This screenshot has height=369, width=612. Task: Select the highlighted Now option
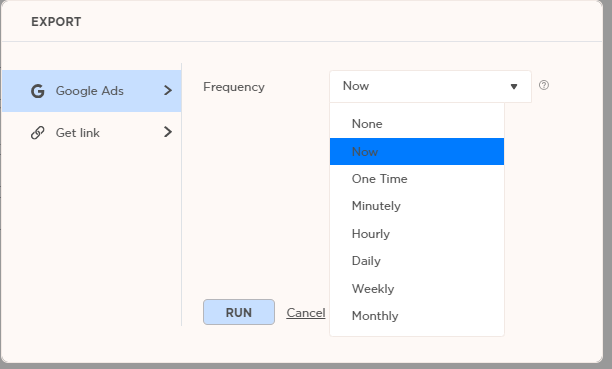(417, 152)
